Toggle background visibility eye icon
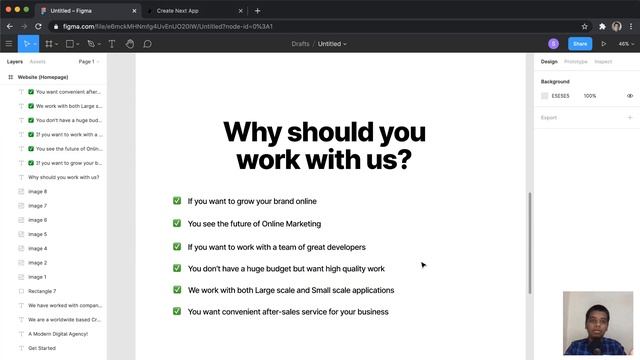Screen dimensions: 640x360 pyautogui.click(x=630, y=96)
